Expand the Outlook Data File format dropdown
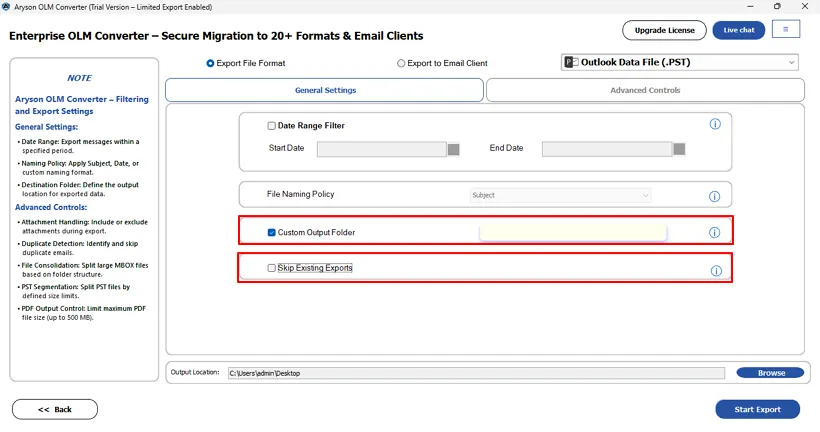Screen dimensions: 820x432 (x=792, y=63)
